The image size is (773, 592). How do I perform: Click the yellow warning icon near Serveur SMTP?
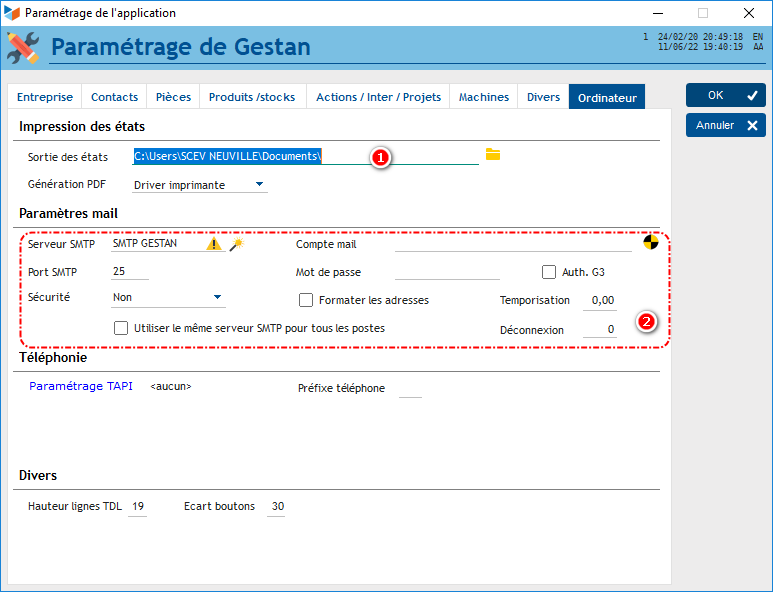click(x=214, y=244)
